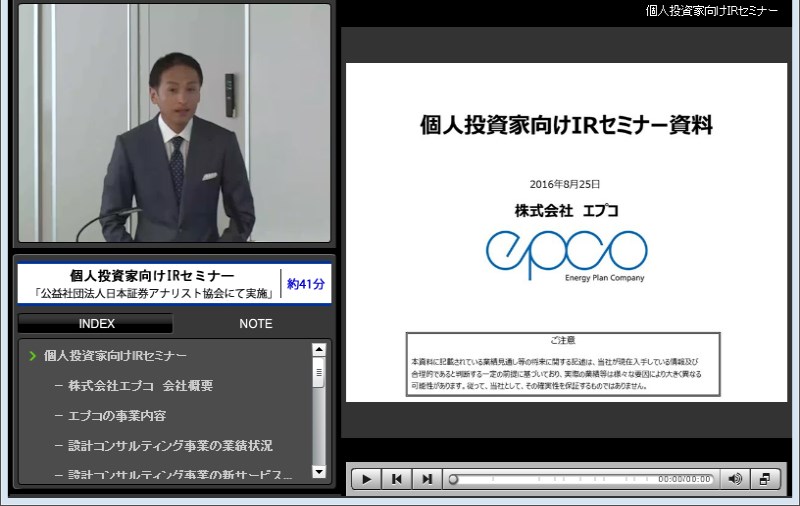Click the 00:00/00:00 time display
Viewport: 800px width, 506px height.
tap(684, 479)
